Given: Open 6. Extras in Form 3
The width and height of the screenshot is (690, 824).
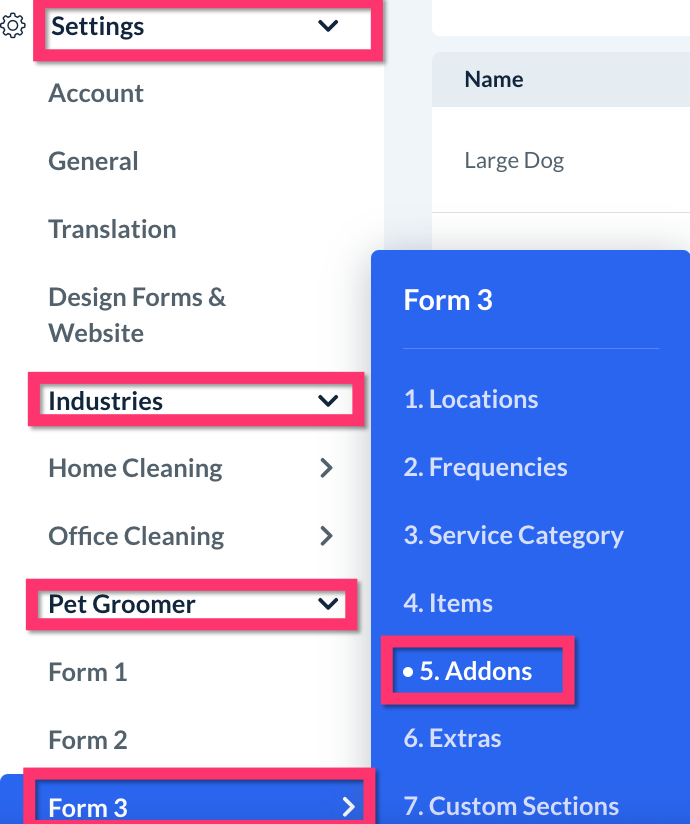Looking at the screenshot, I should pos(452,739).
